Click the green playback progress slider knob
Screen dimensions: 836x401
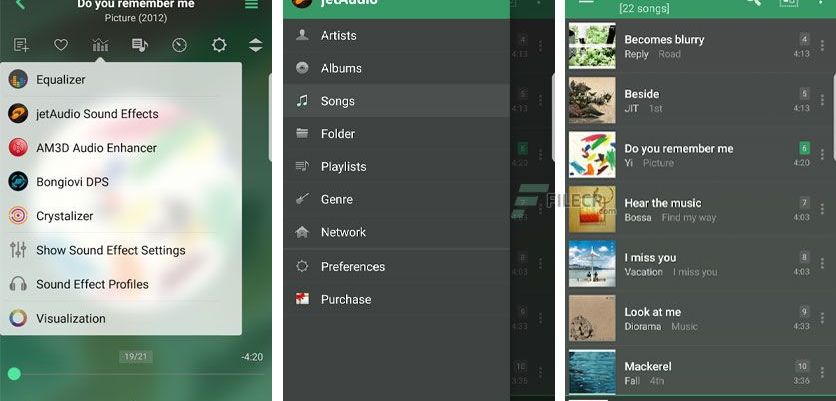[14, 374]
